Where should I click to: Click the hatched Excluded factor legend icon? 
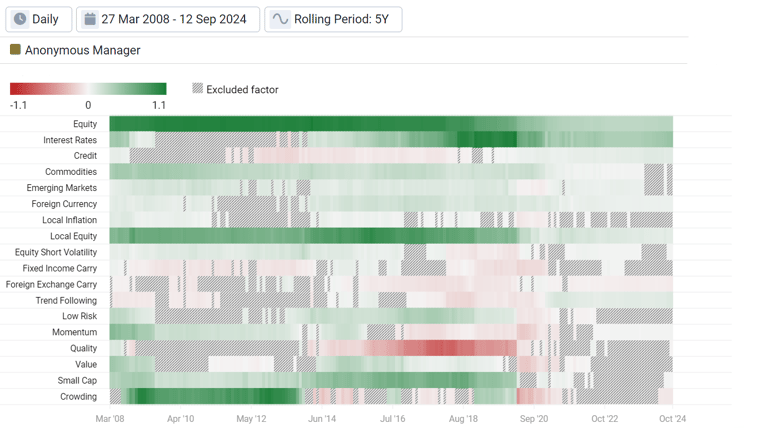[197, 89]
